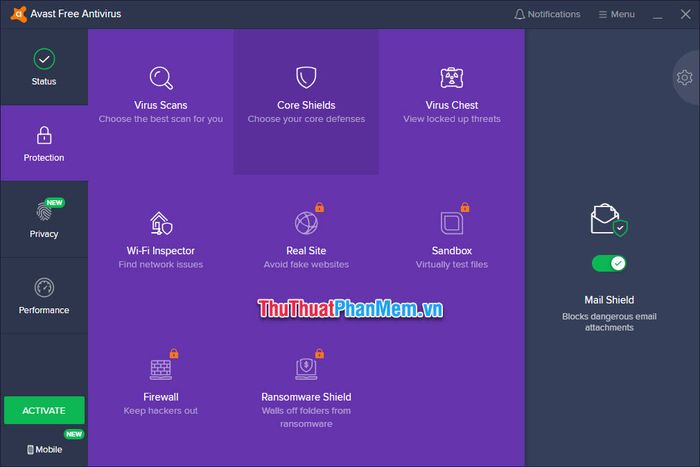Click the Ransomware Shield title

pyautogui.click(x=306, y=397)
